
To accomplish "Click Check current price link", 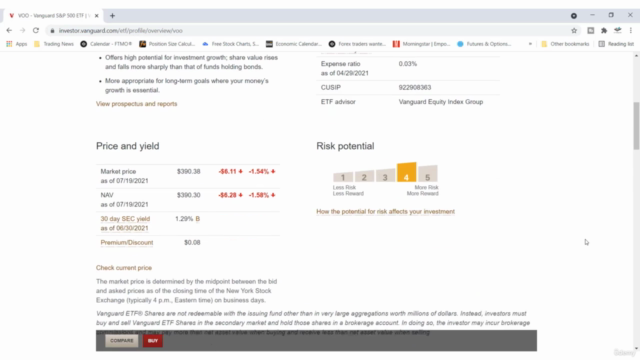I will (124, 268).
